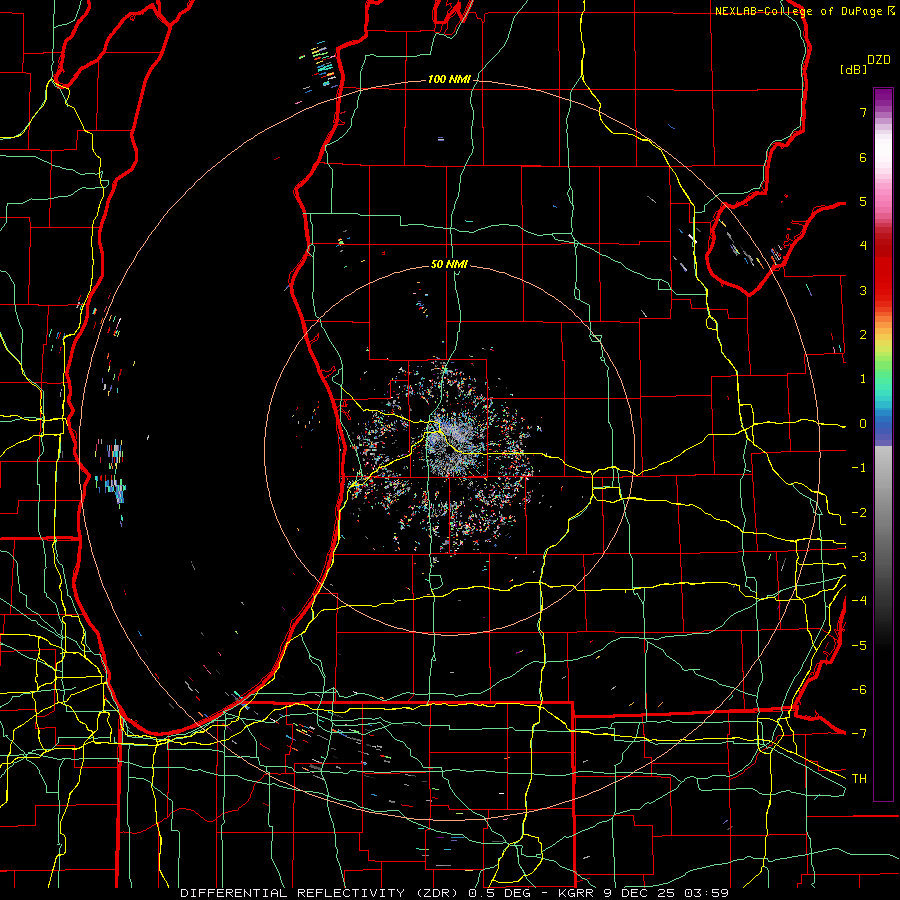Click the 50 NMI range ring label
Viewport: 900px width, 900px height.
449,264
